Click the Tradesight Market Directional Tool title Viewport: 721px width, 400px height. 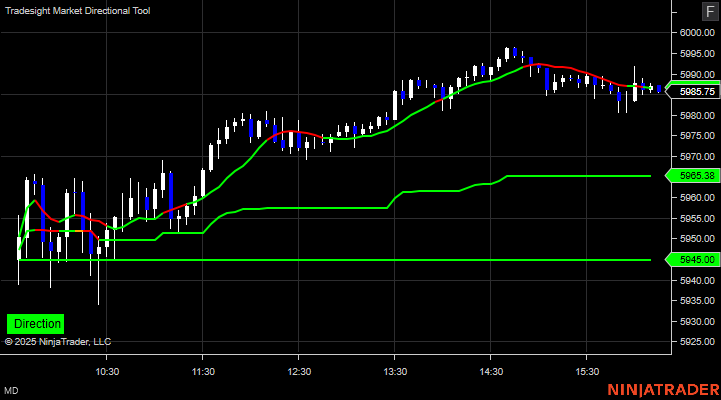78,11
